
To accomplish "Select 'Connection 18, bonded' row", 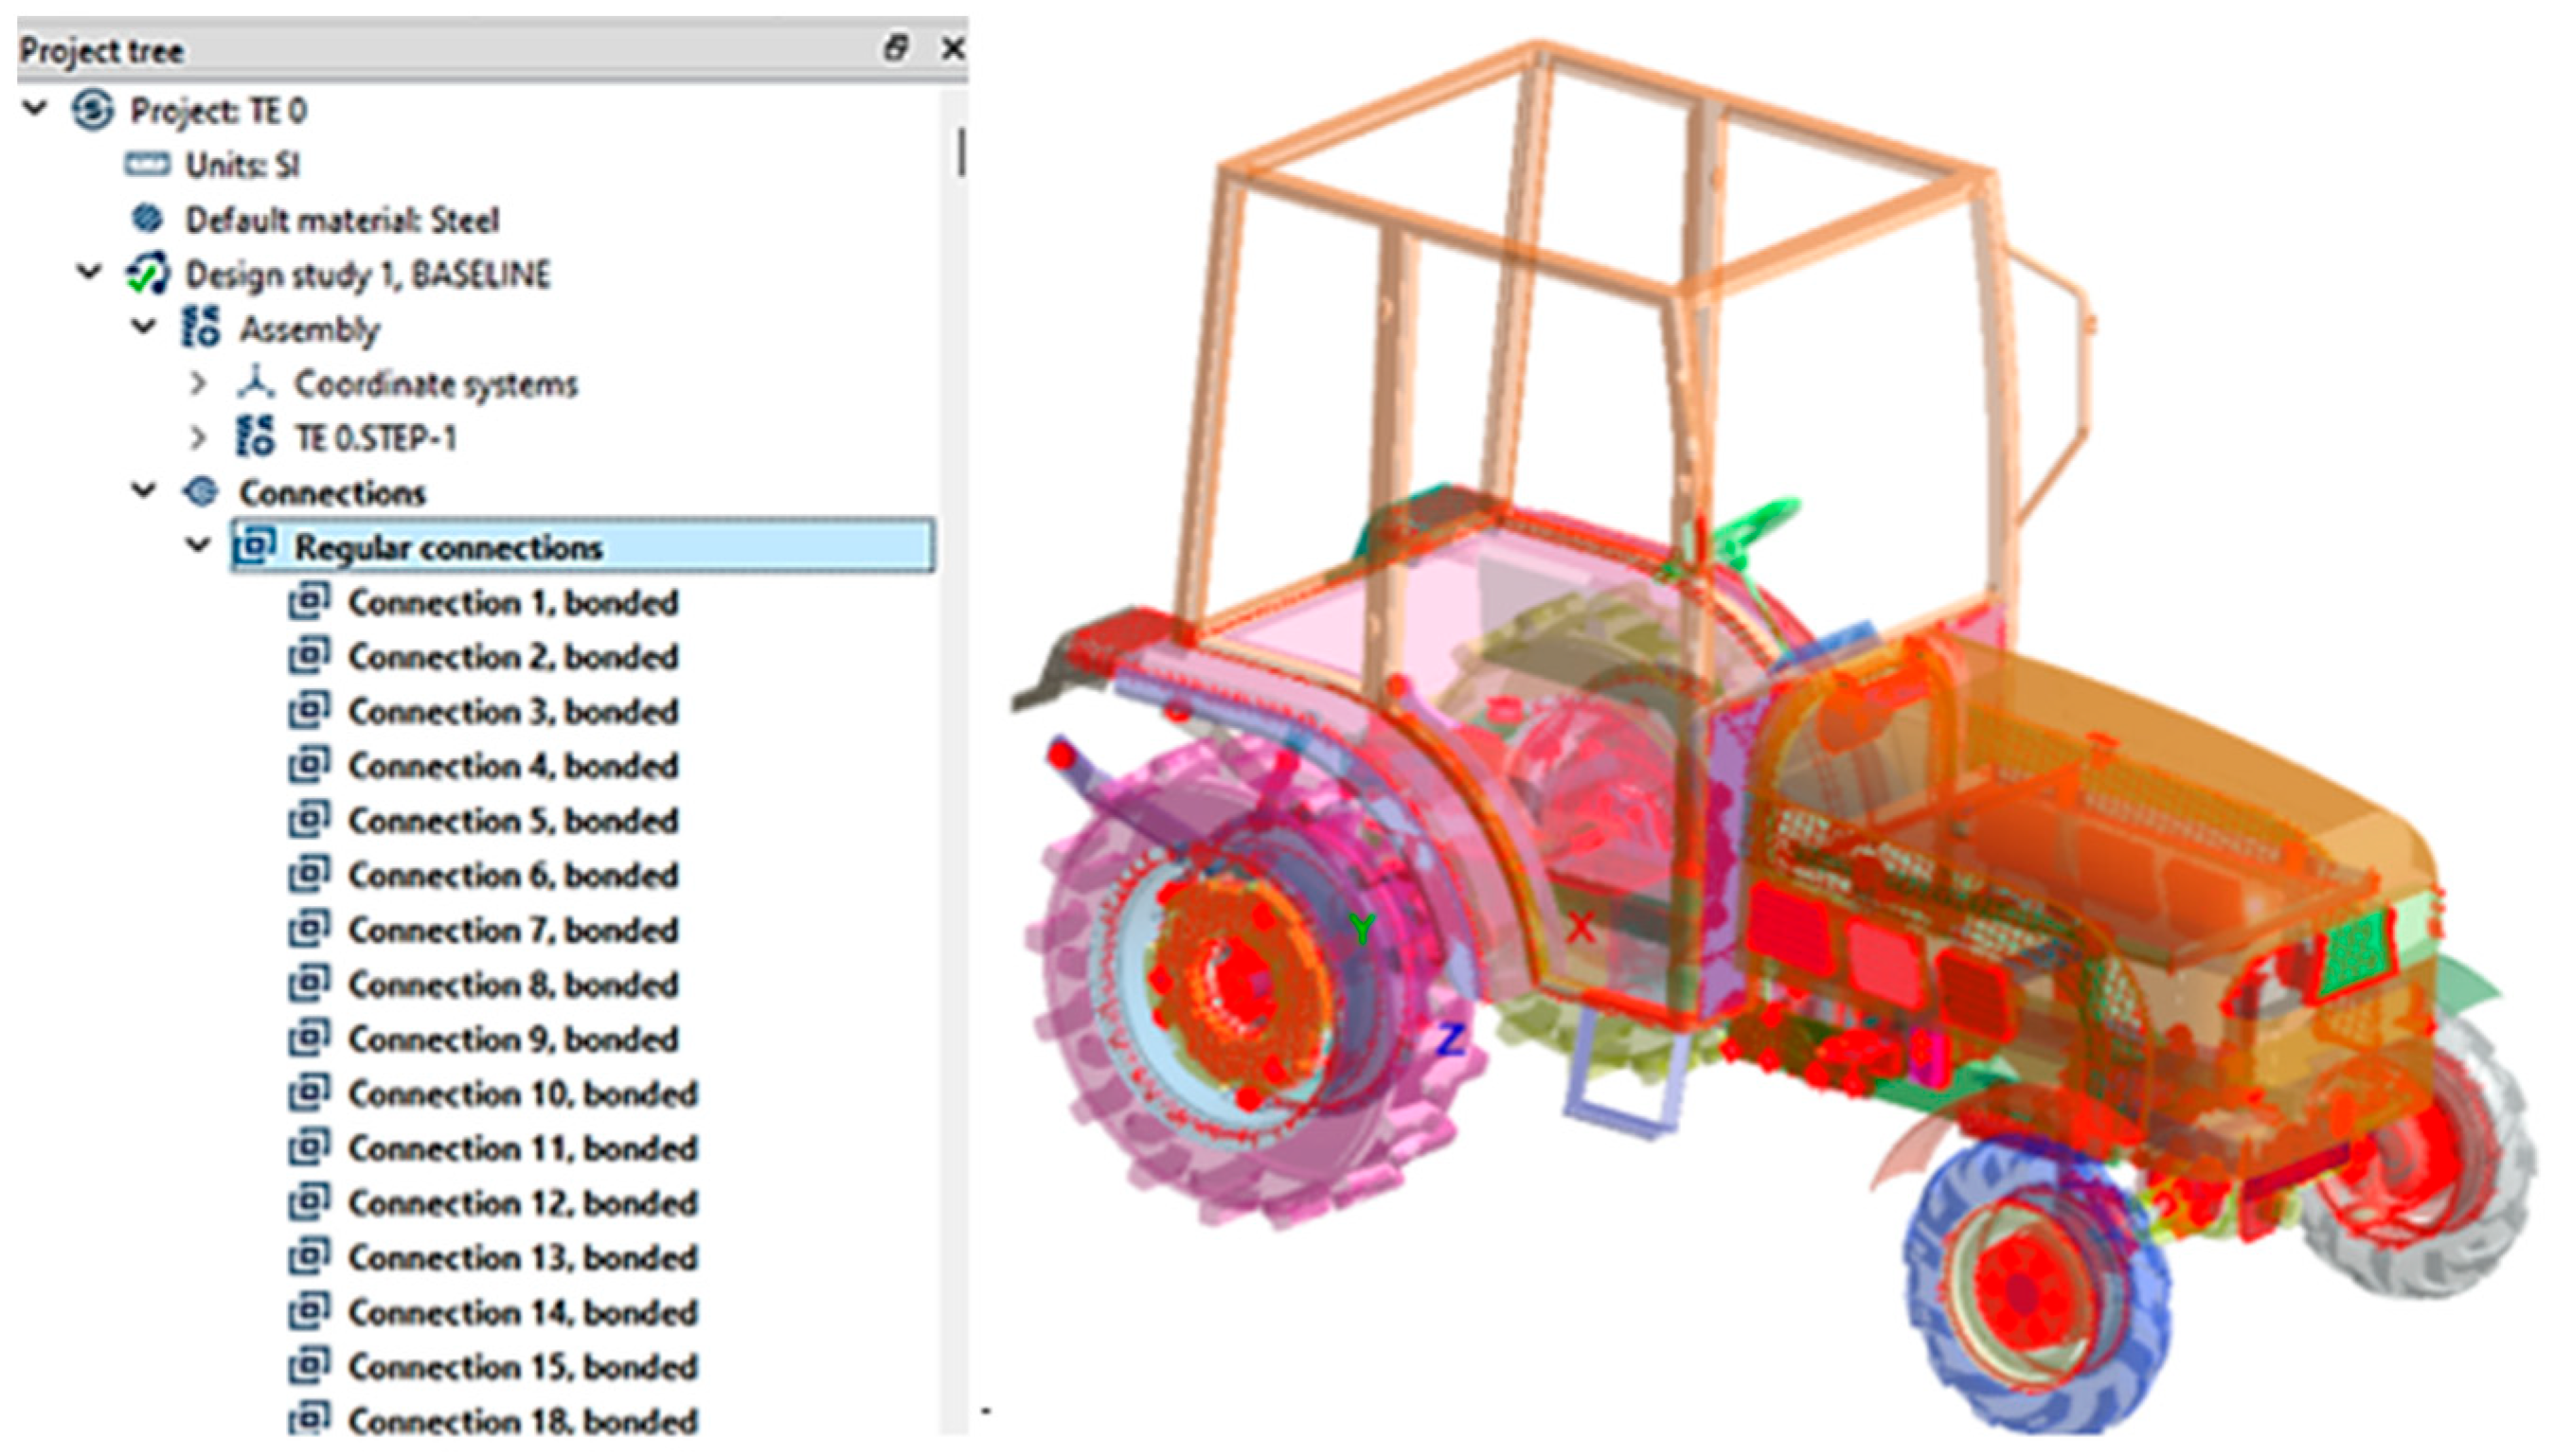I will (x=522, y=1420).
